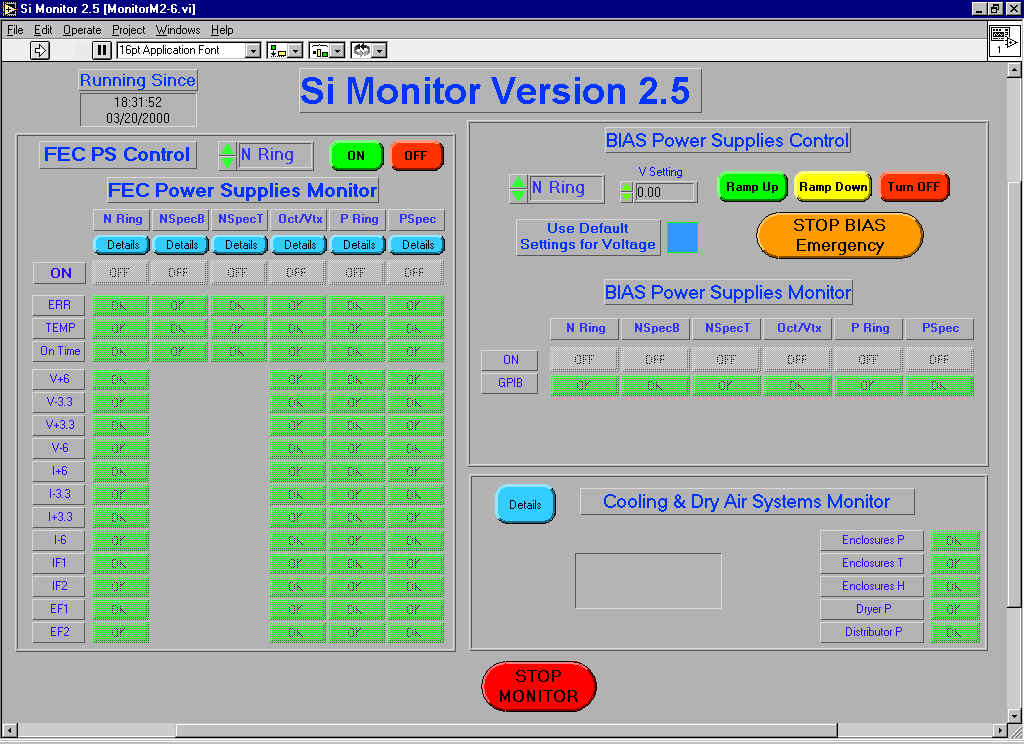Open Details for Oct/Vtx FEC supply
The image size is (1024, 744).
click(300, 245)
